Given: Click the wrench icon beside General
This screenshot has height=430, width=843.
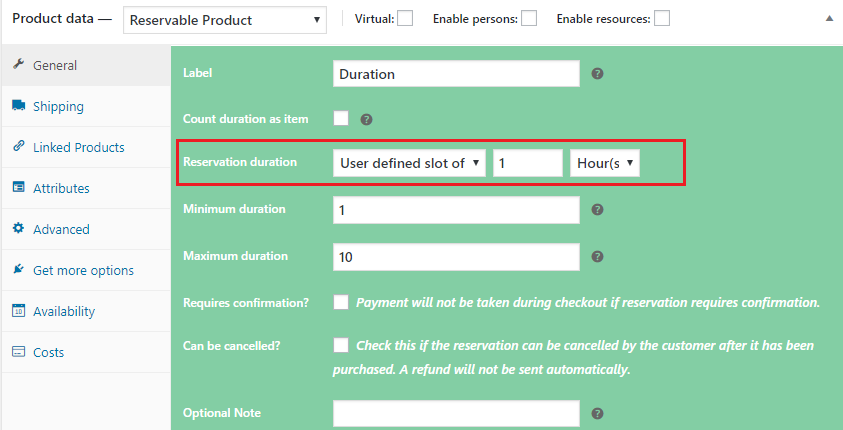Looking at the screenshot, I should tap(18, 65).
